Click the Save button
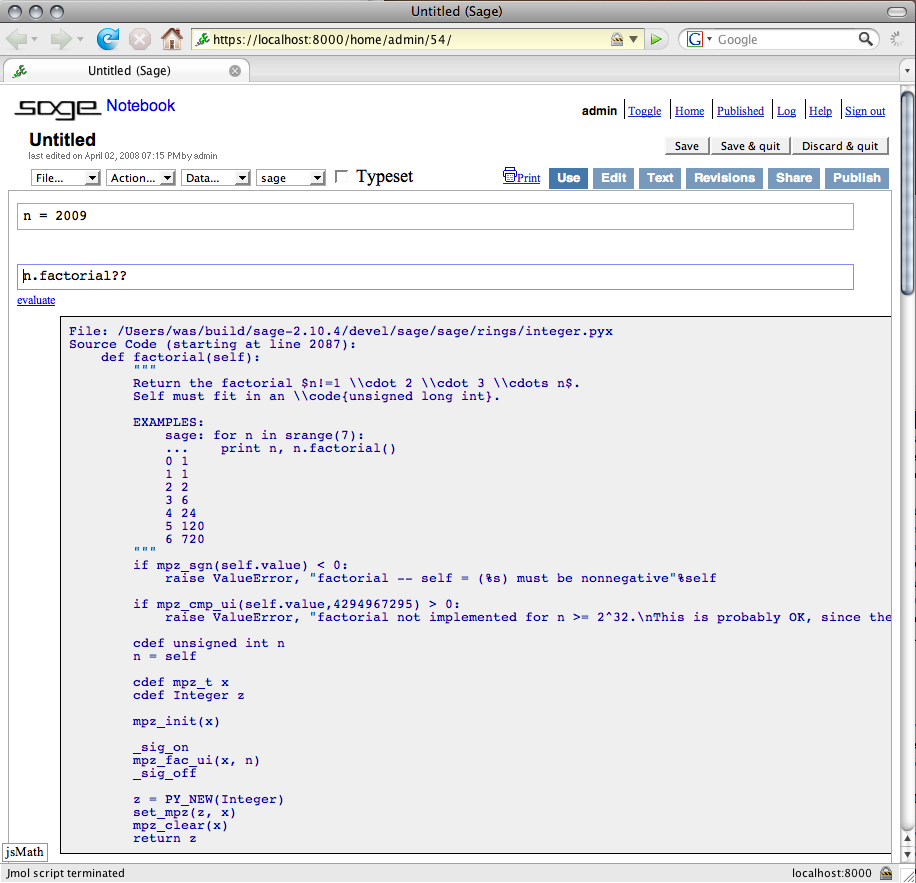The width and height of the screenshot is (916, 883). 686,146
